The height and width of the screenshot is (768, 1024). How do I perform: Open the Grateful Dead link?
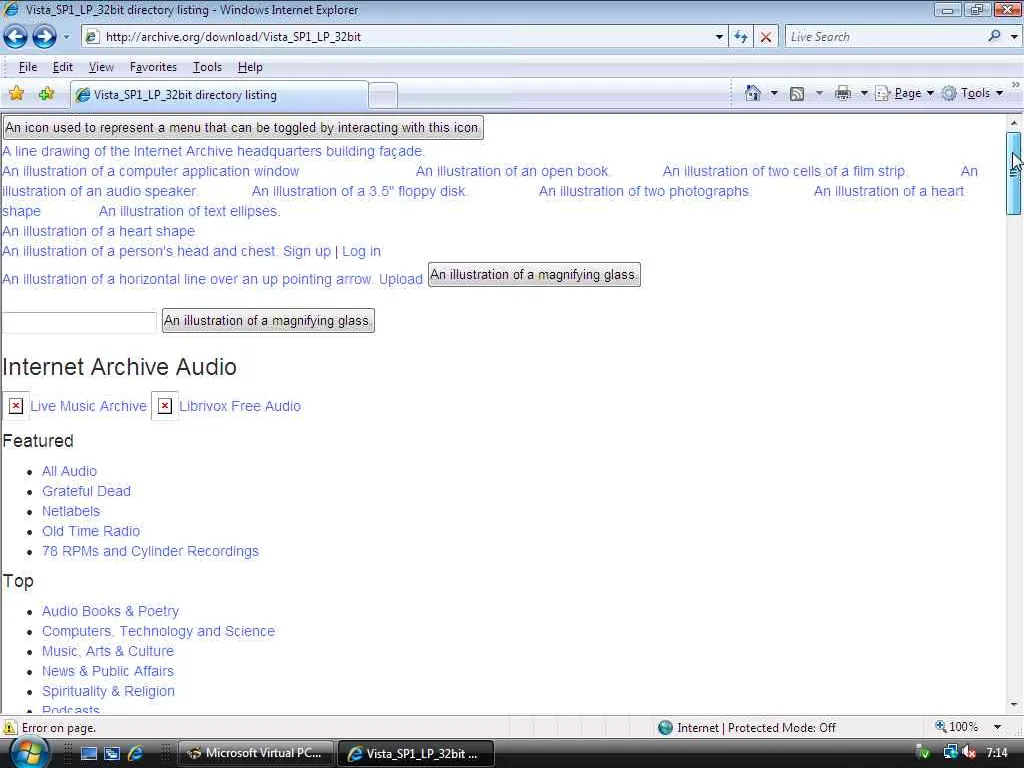click(86, 491)
